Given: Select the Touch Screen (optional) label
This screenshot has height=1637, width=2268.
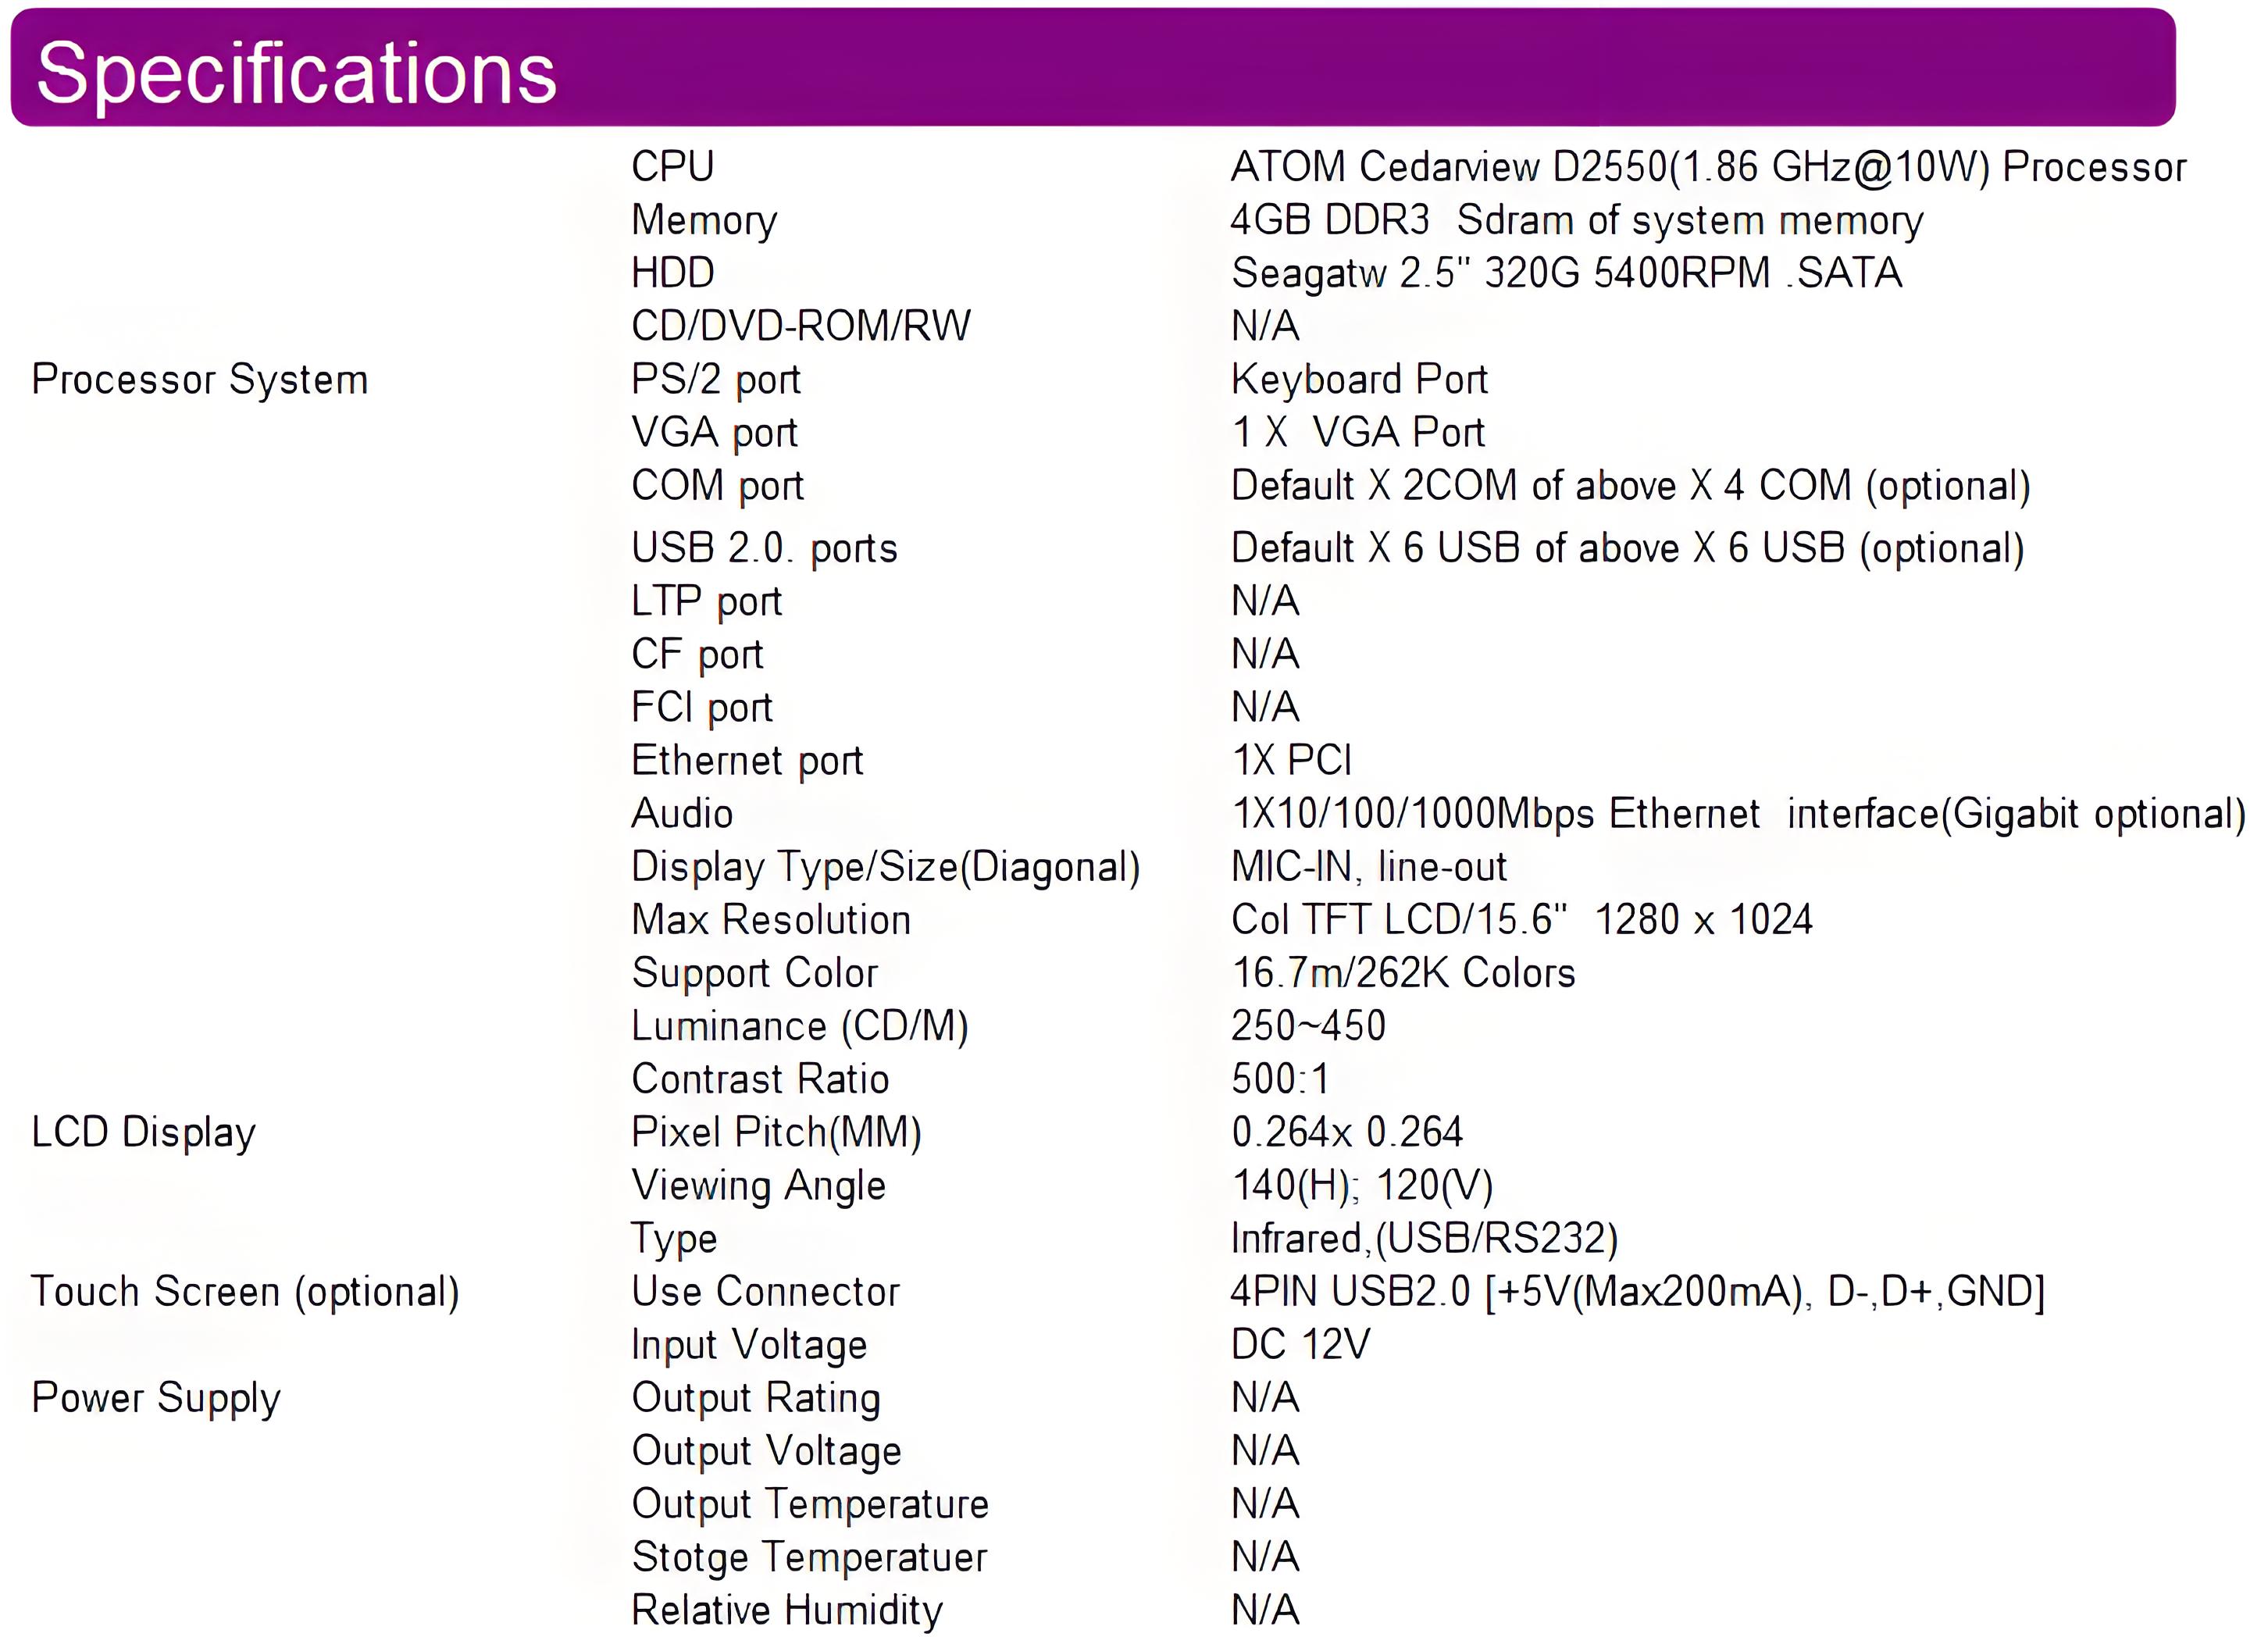Looking at the screenshot, I should [245, 1292].
